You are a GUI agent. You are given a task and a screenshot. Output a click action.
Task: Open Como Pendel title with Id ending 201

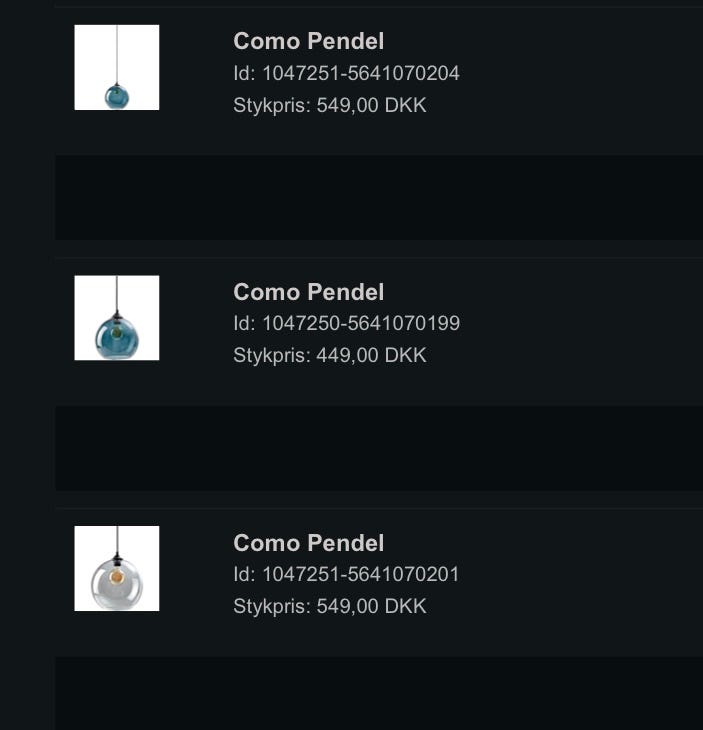click(308, 543)
